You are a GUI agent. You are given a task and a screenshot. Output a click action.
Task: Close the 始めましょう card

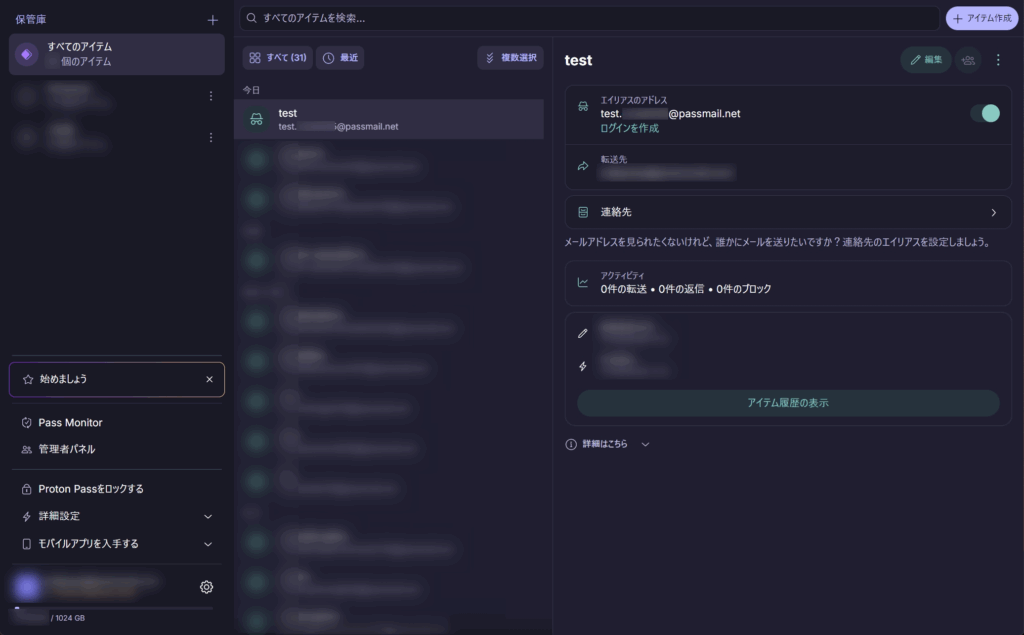(210, 380)
